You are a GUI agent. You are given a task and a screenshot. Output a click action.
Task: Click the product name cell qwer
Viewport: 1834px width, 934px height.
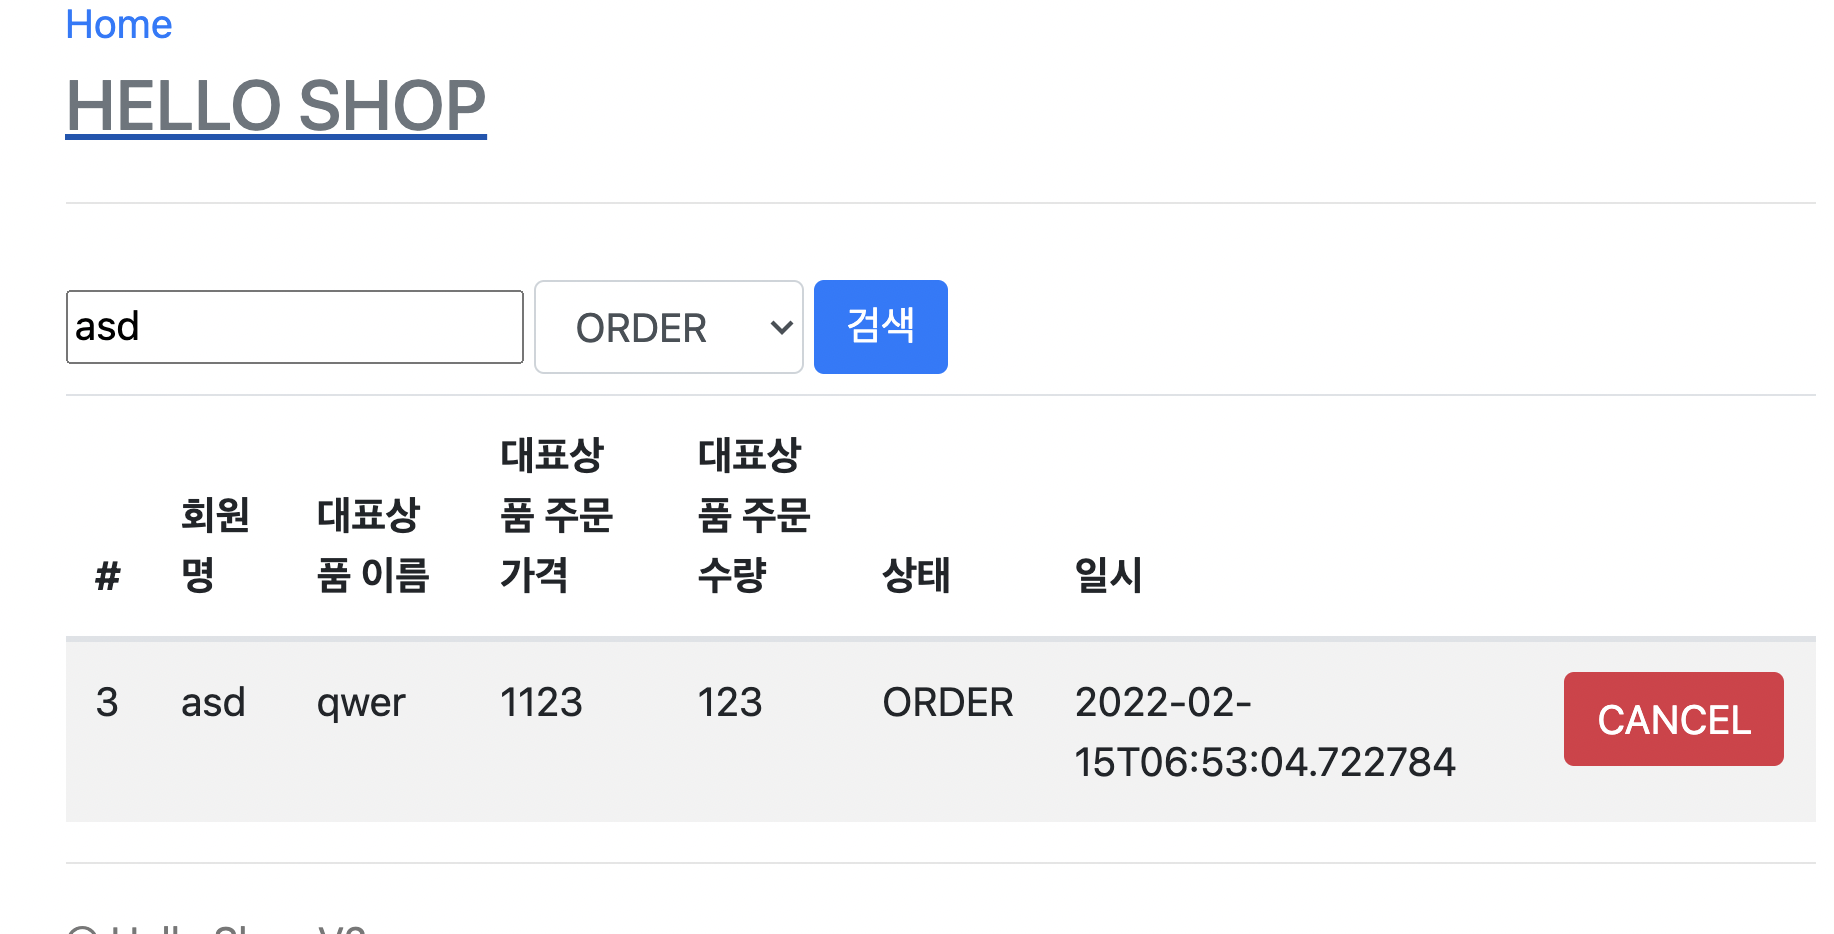click(x=361, y=704)
